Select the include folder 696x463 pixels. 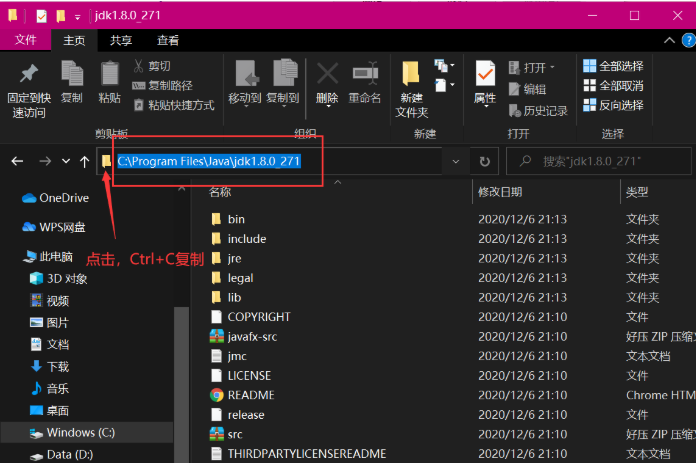click(x=239, y=239)
